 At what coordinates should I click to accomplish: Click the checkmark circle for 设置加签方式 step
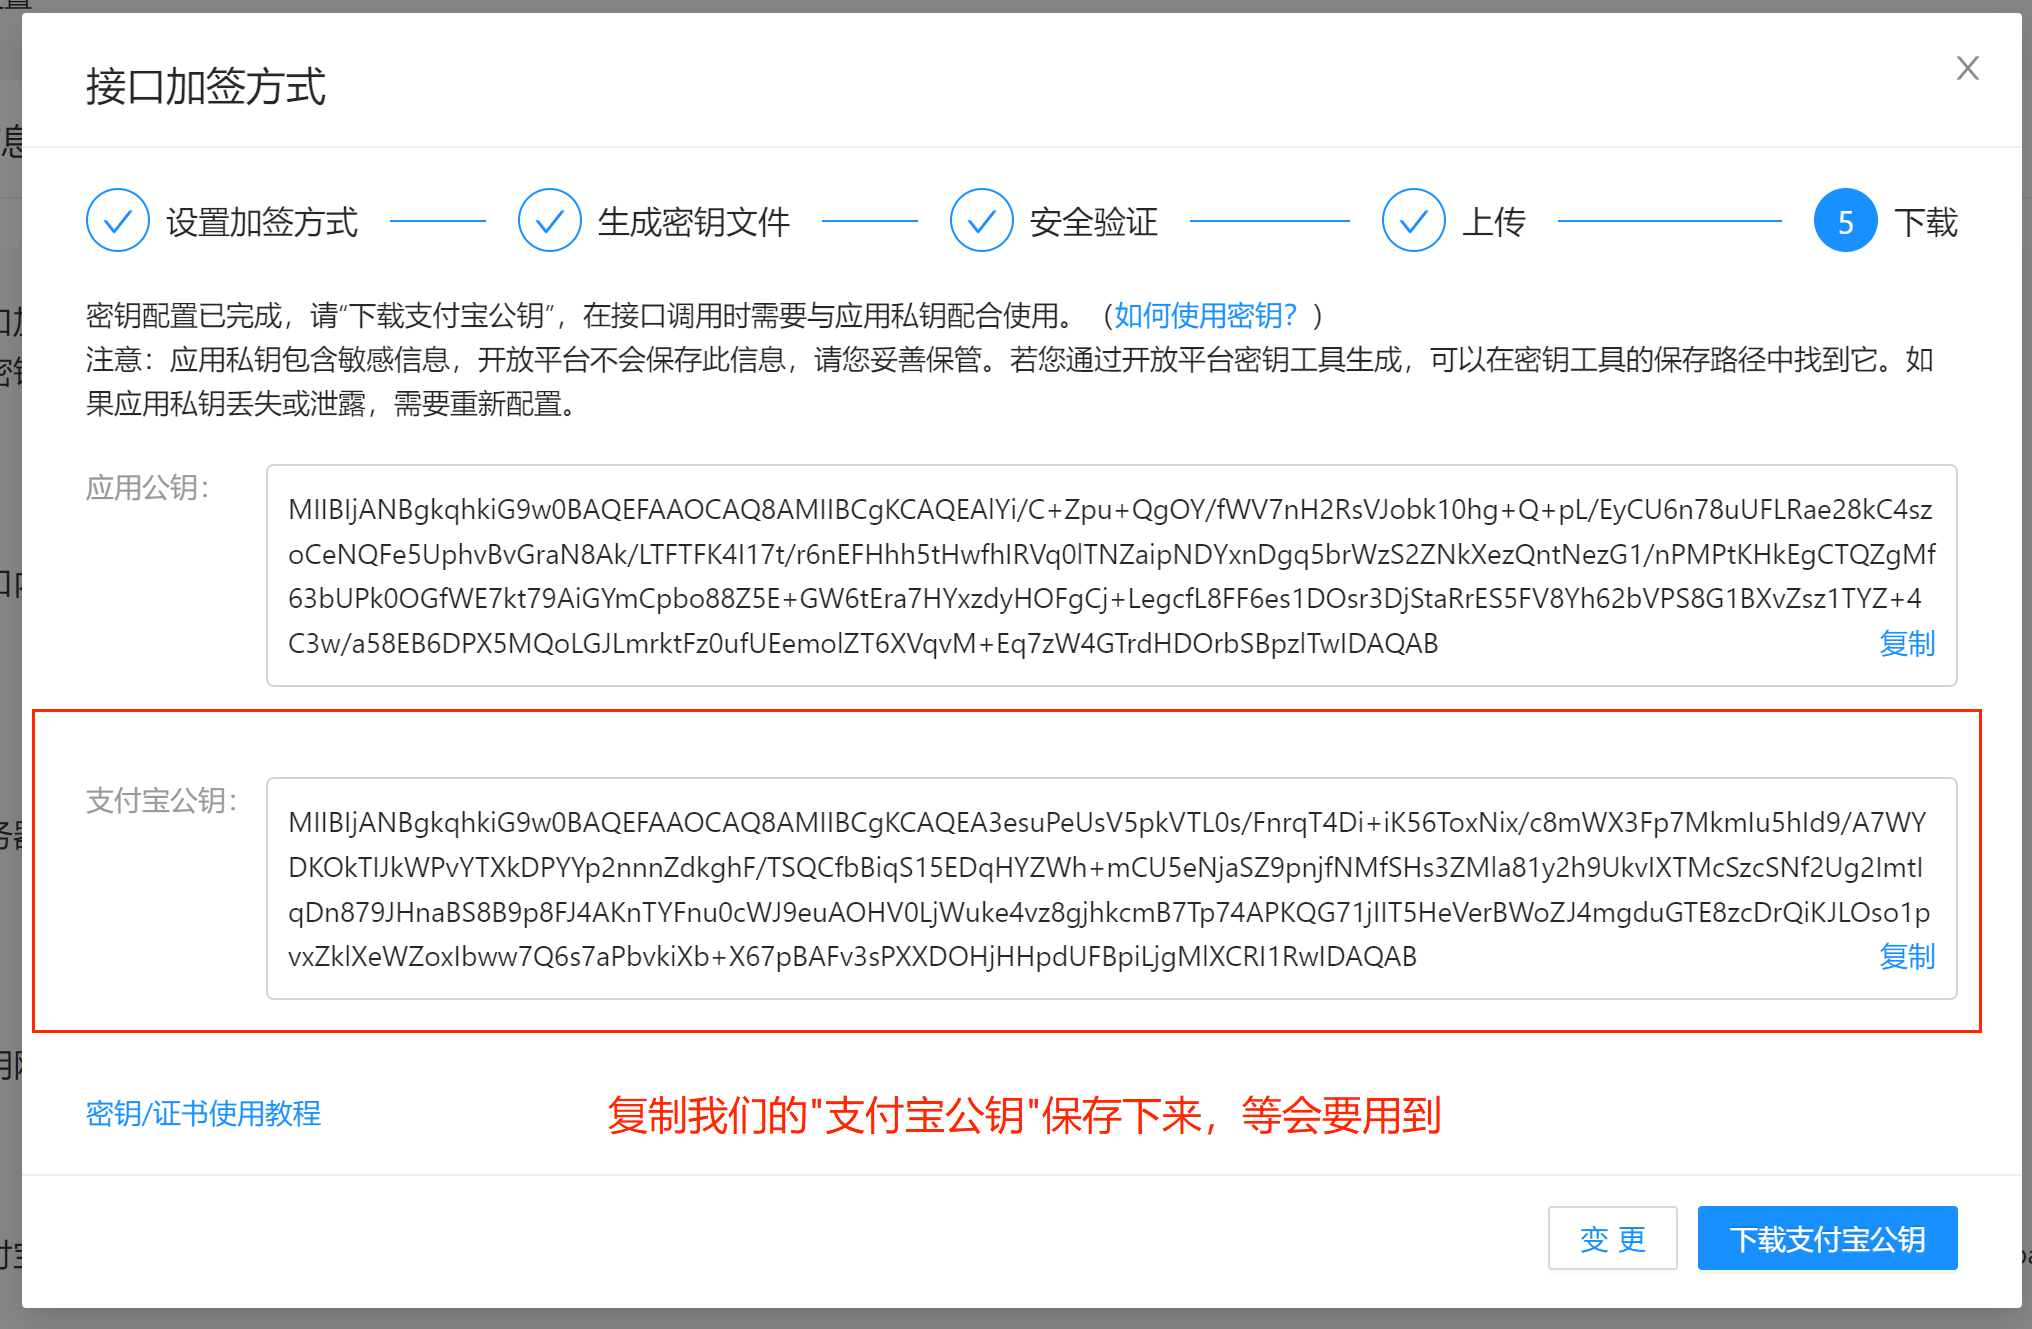(x=118, y=220)
